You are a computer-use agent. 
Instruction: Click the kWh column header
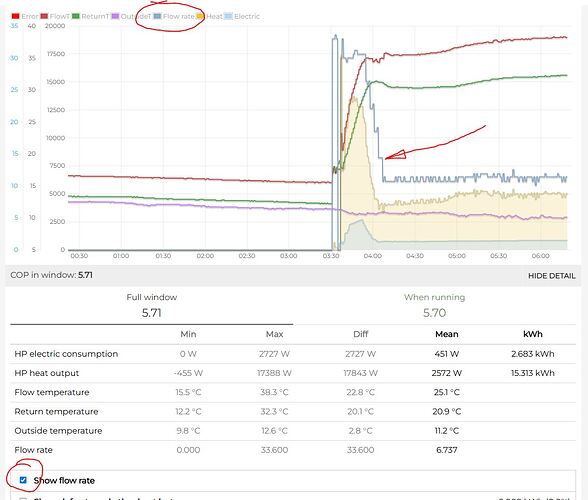pyautogui.click(x=533, y=334)
